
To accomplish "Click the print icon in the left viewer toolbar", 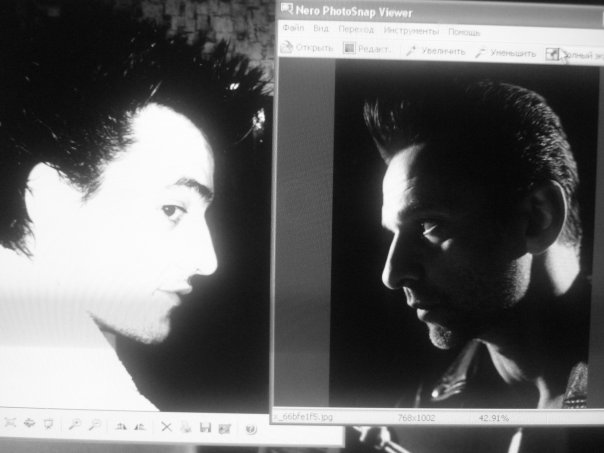I will [x=186, y=427].
